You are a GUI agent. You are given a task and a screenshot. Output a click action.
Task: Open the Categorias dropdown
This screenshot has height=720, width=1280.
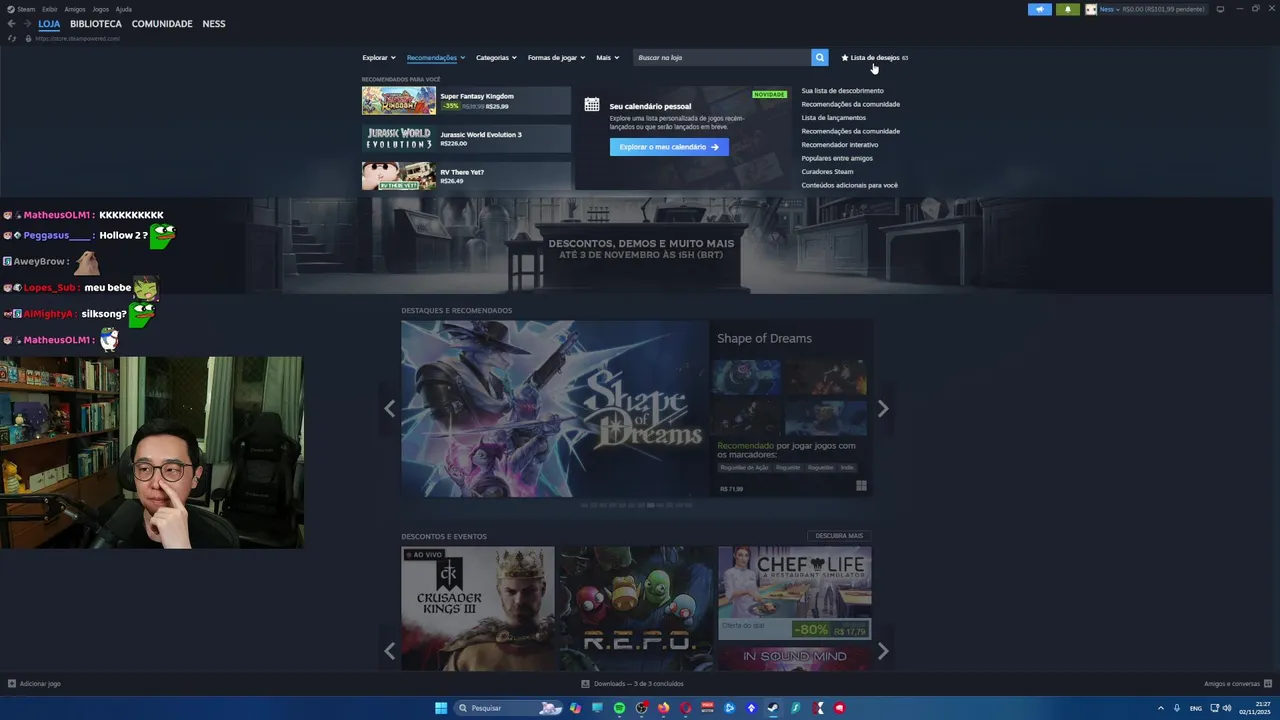click(497, 58)
